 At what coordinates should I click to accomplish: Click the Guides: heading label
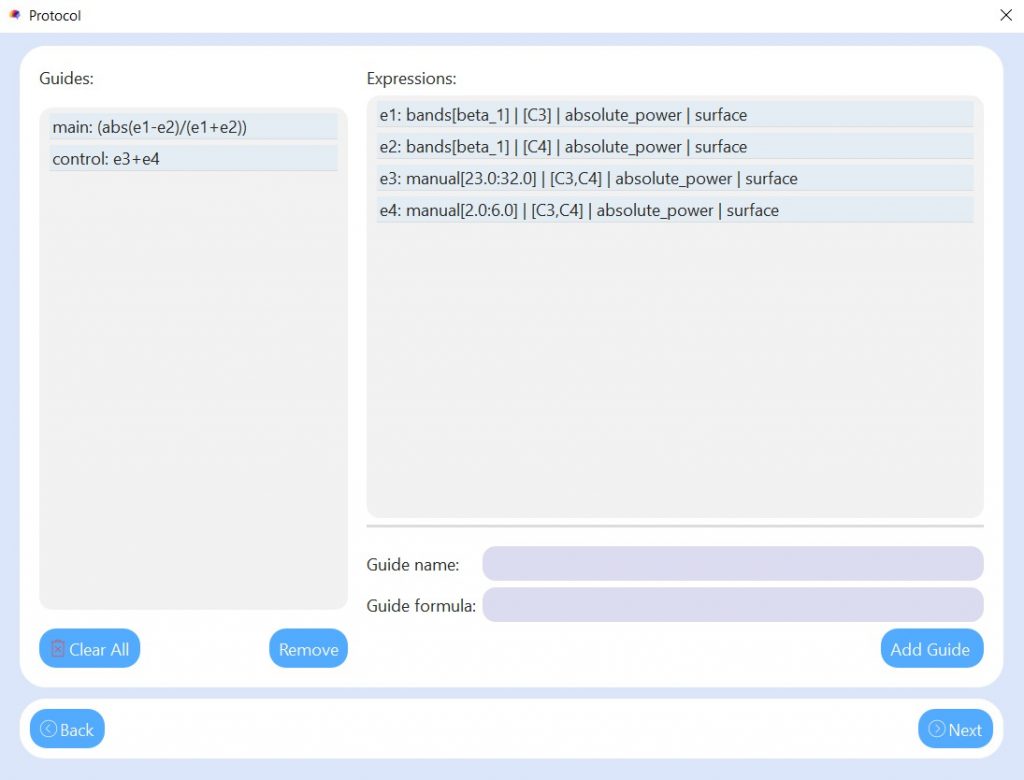66,78
